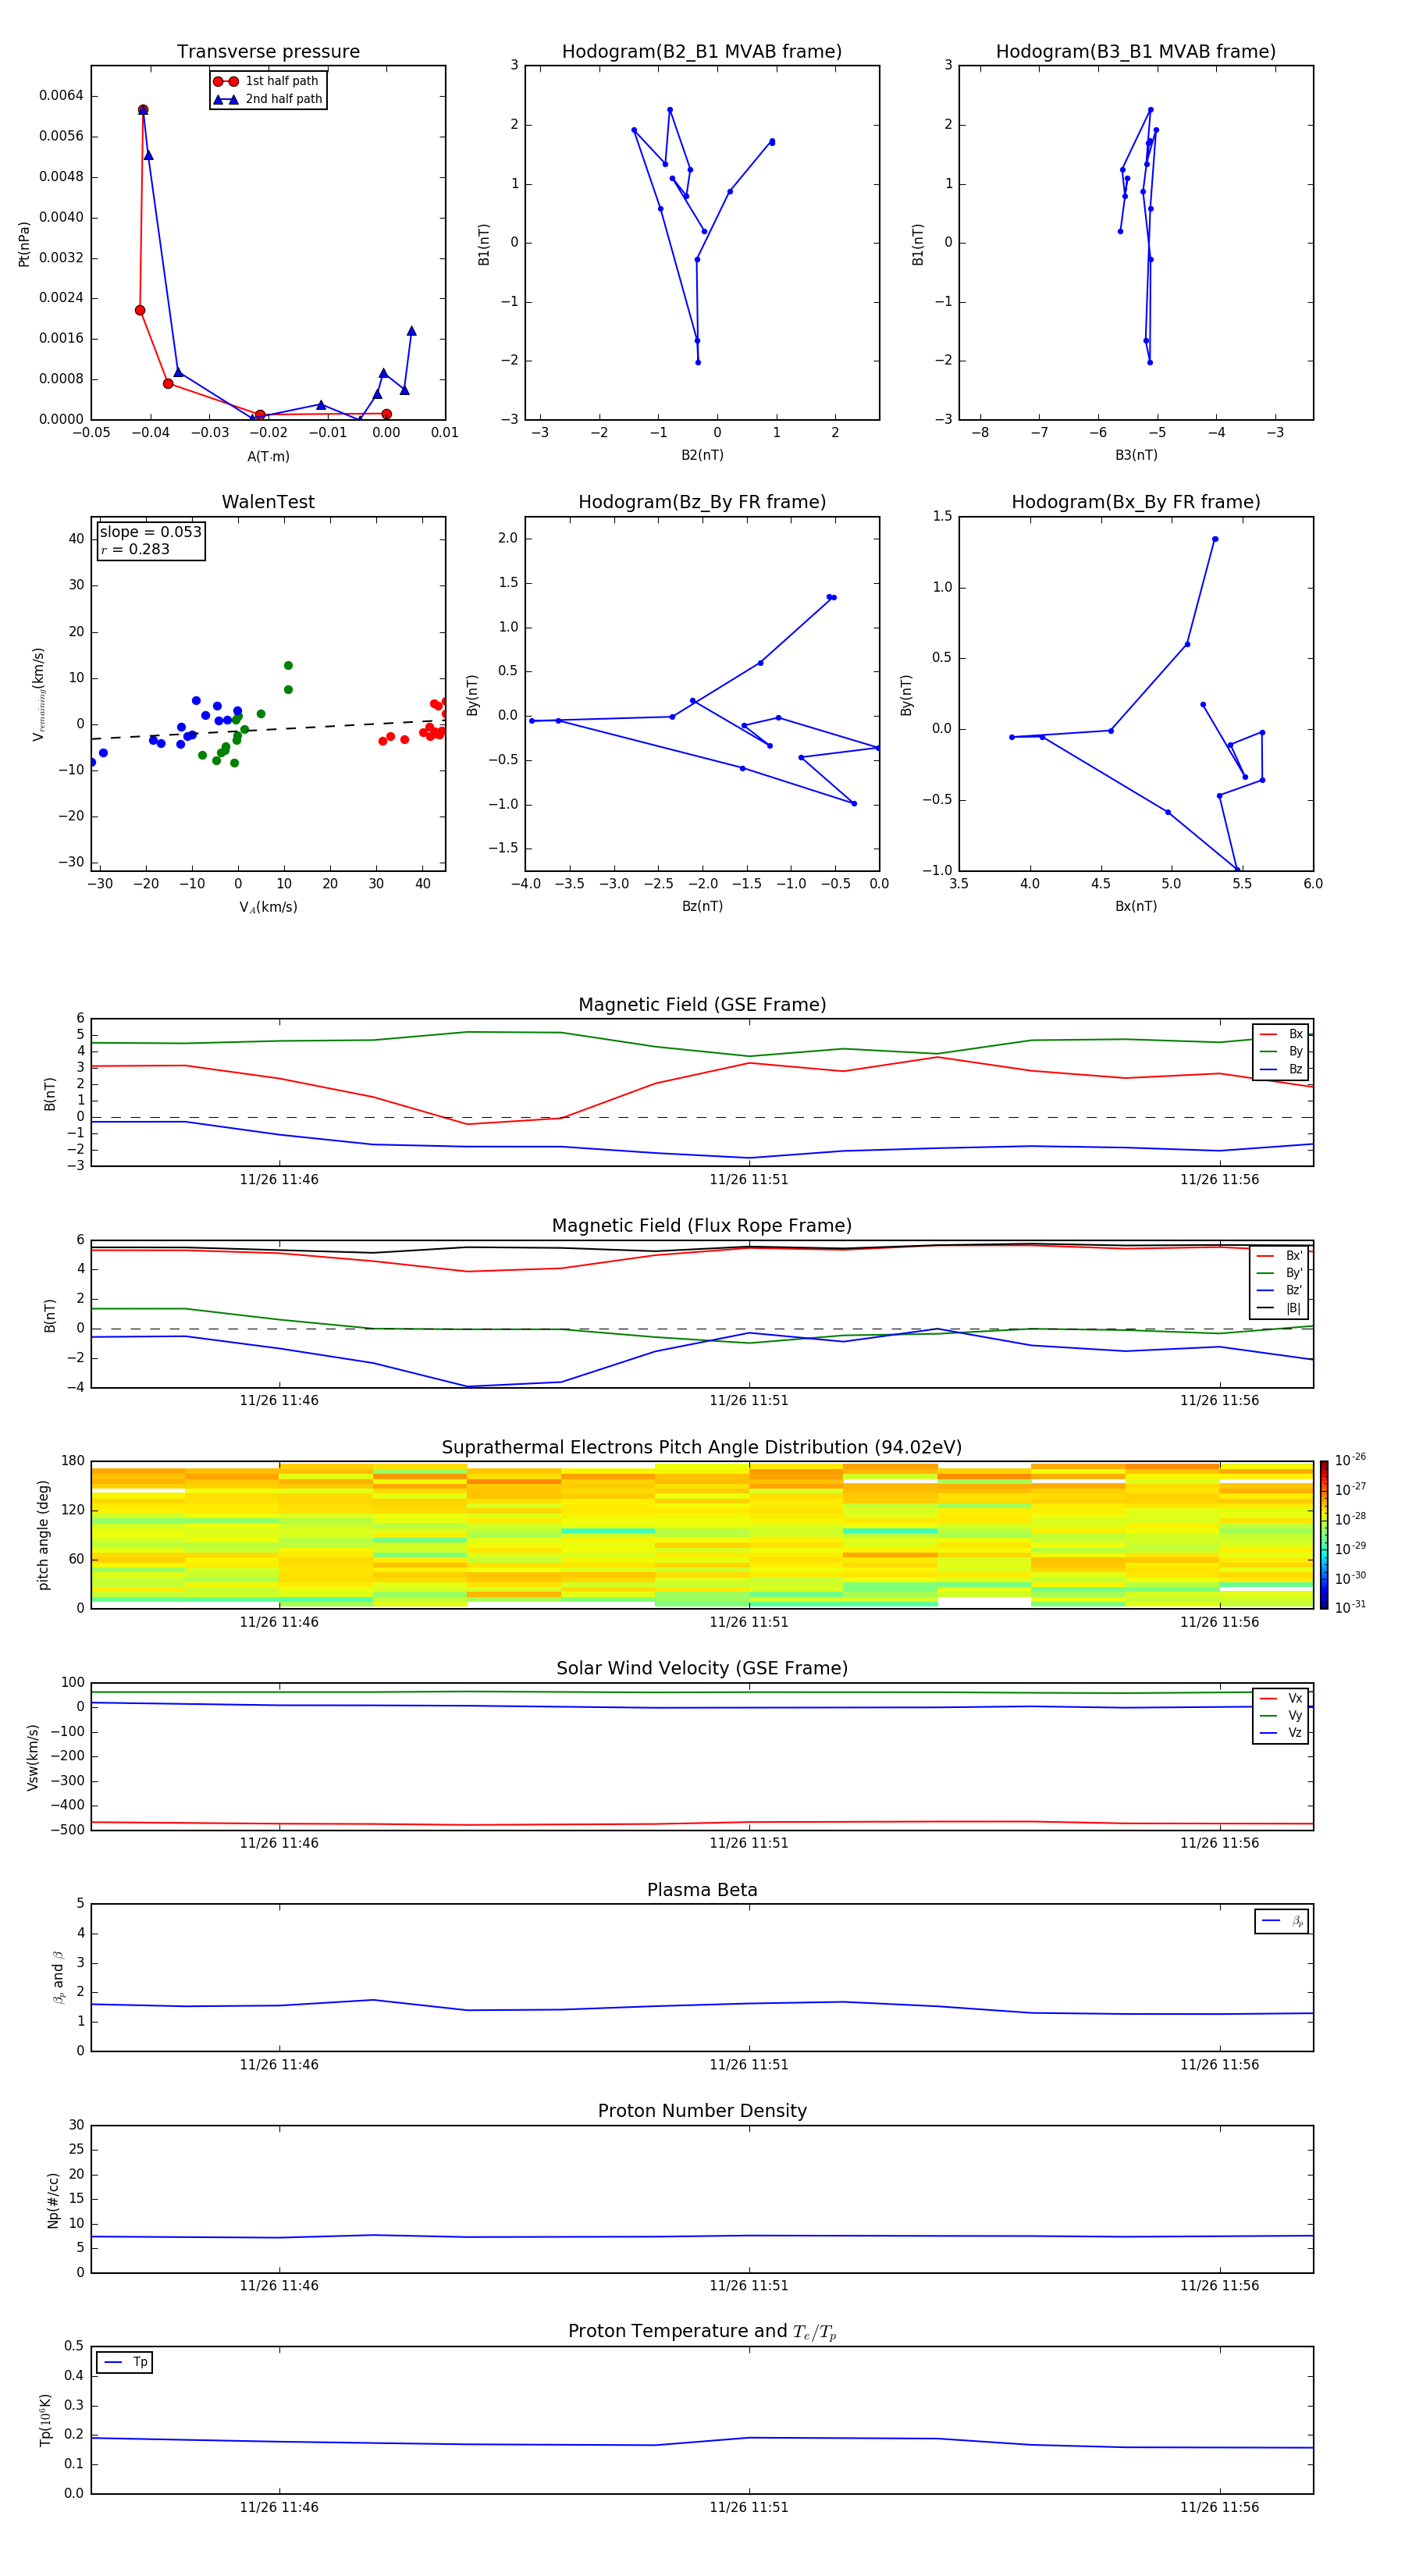Click the "Proton Temperature and Te/Tp" title
Screen dimensions: 1405x2576
coord(702,2331)
